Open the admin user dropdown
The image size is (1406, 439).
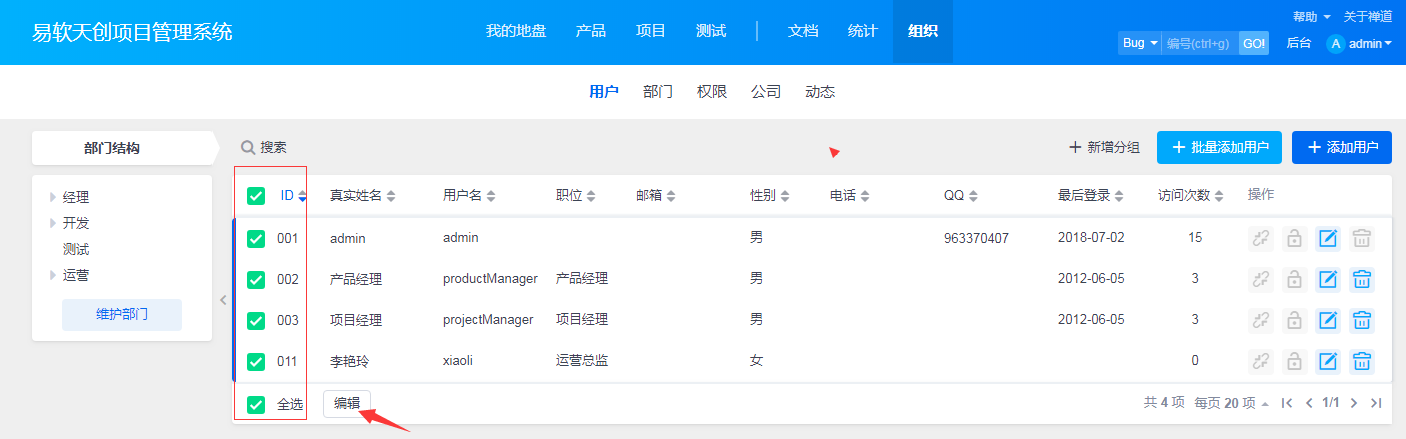coord(1370,43)
